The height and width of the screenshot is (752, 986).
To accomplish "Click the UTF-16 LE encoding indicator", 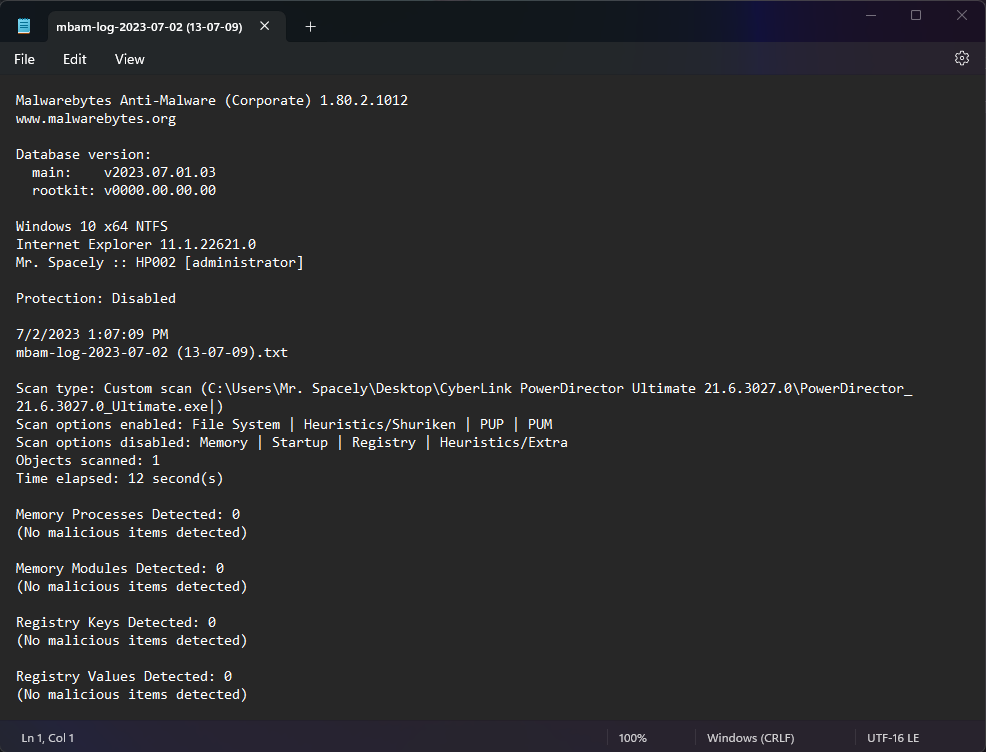I will tap(893, 738).
